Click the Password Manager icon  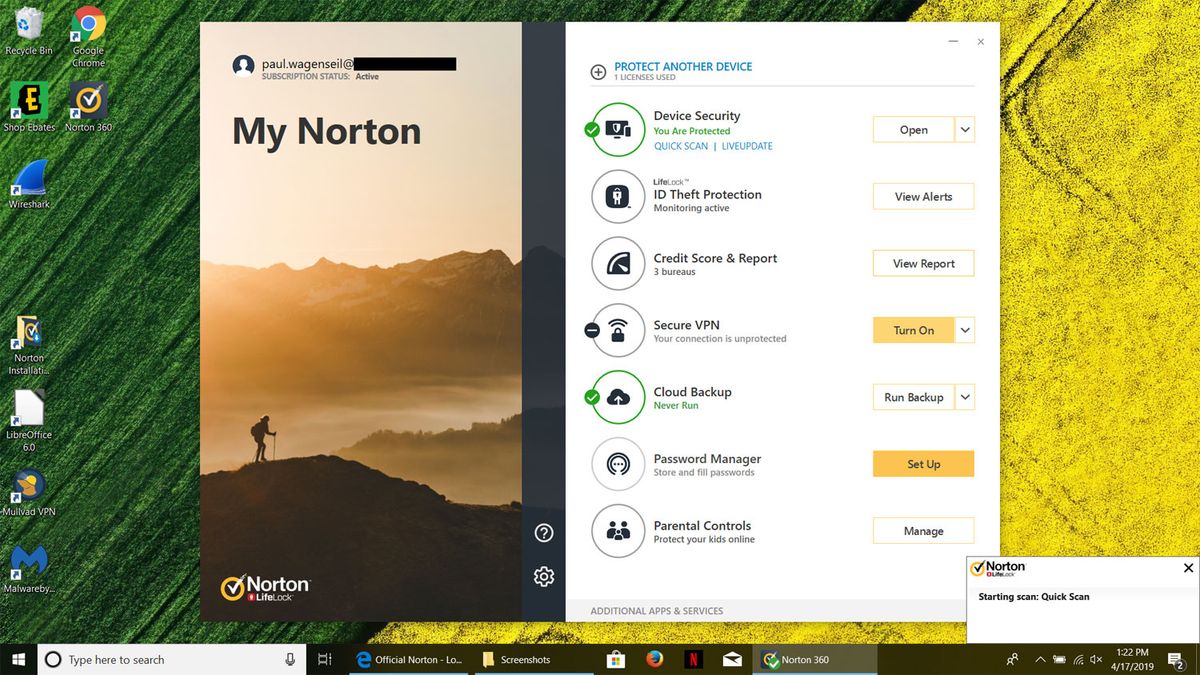[618, 464]
